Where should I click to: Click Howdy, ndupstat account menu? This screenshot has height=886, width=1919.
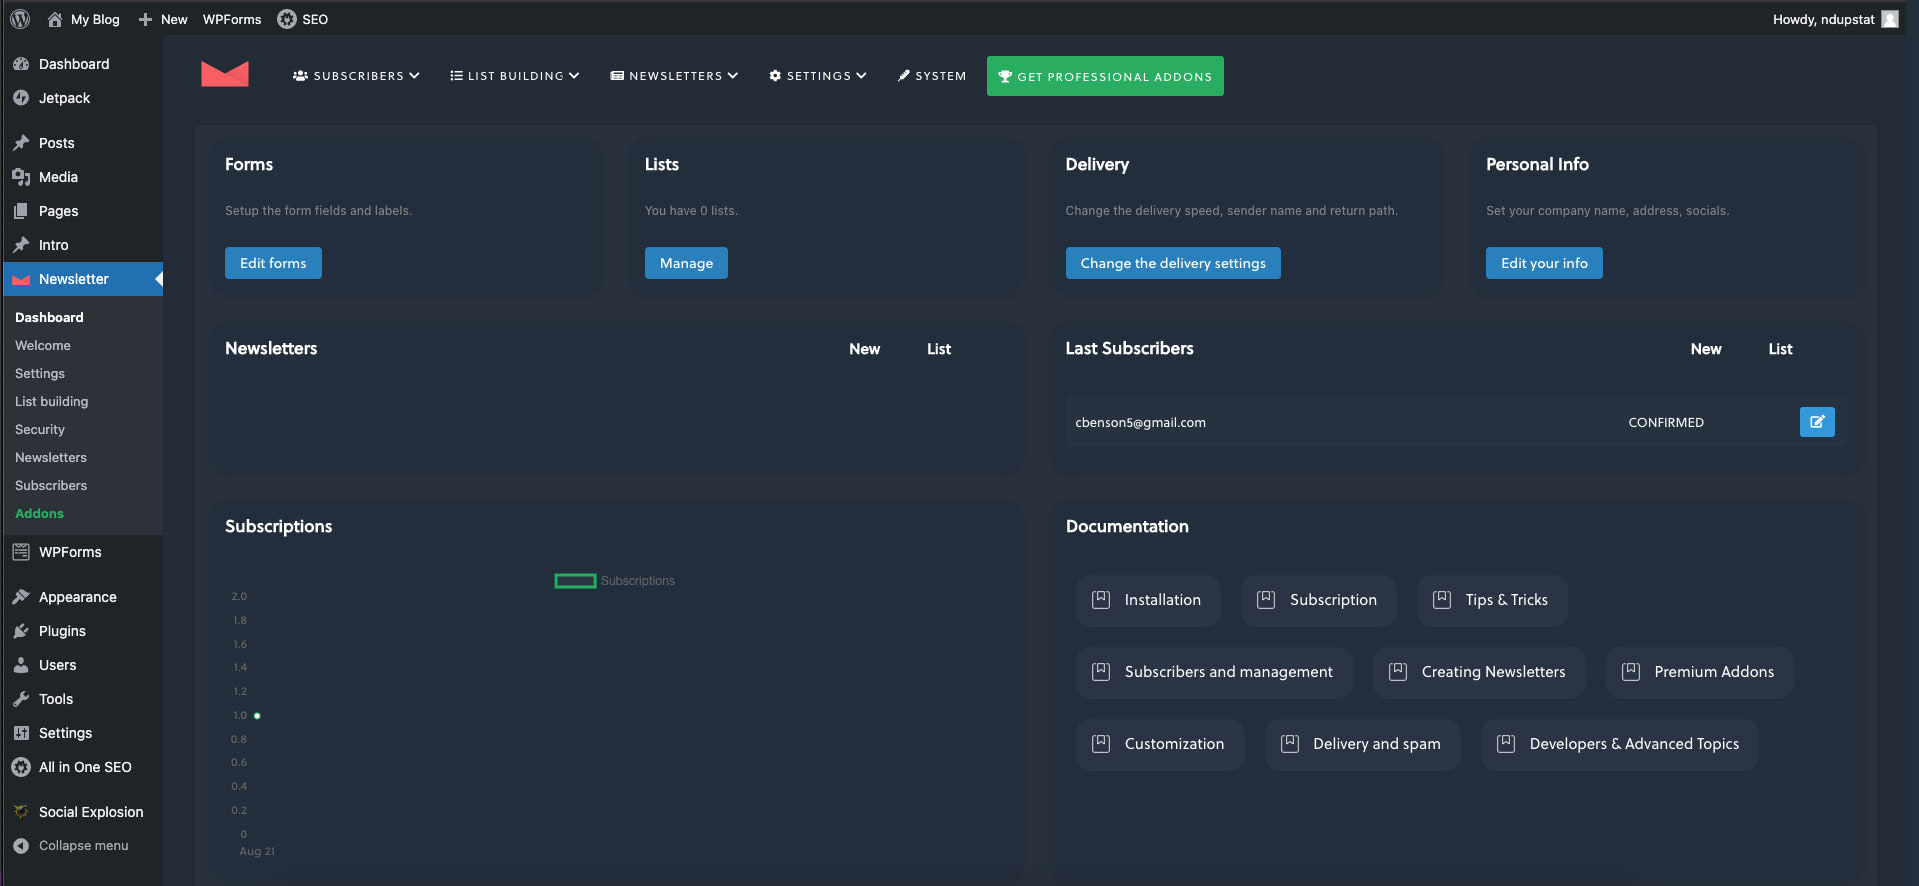click(x=1835, y=19)
